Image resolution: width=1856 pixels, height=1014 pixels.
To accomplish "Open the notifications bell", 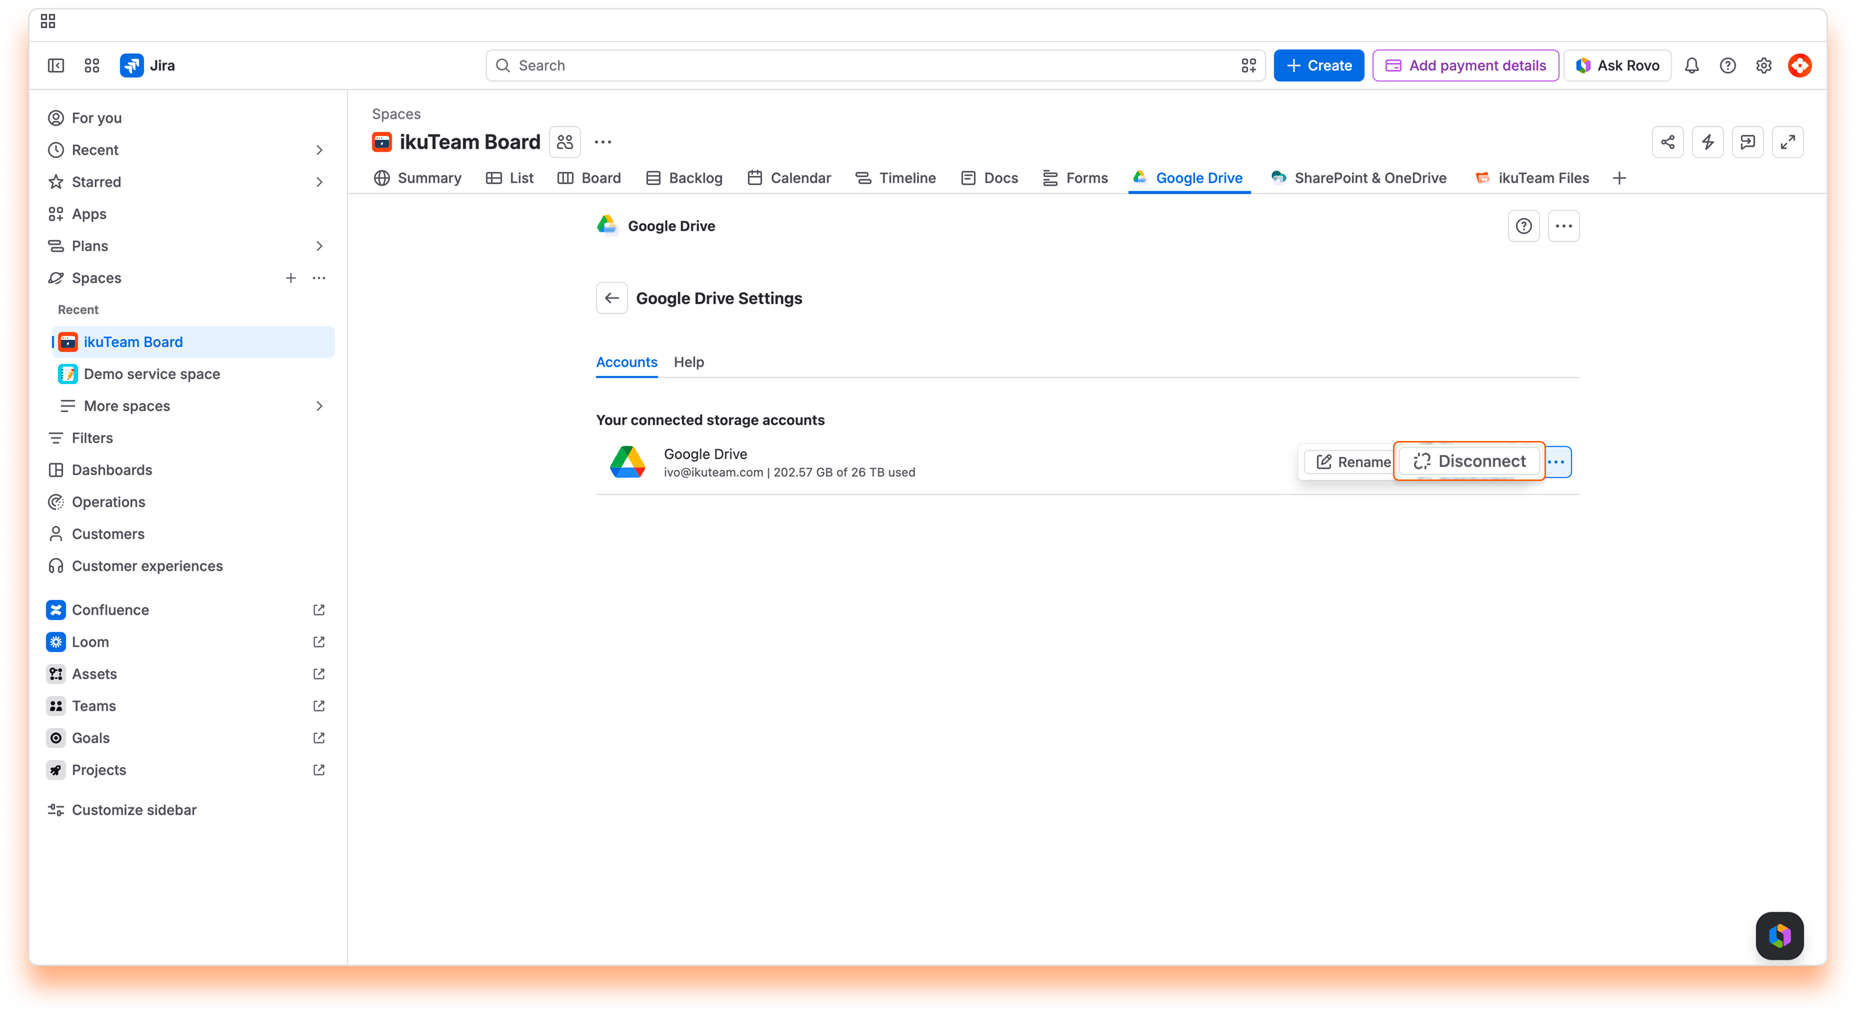I will click(x=1692, y=65).
